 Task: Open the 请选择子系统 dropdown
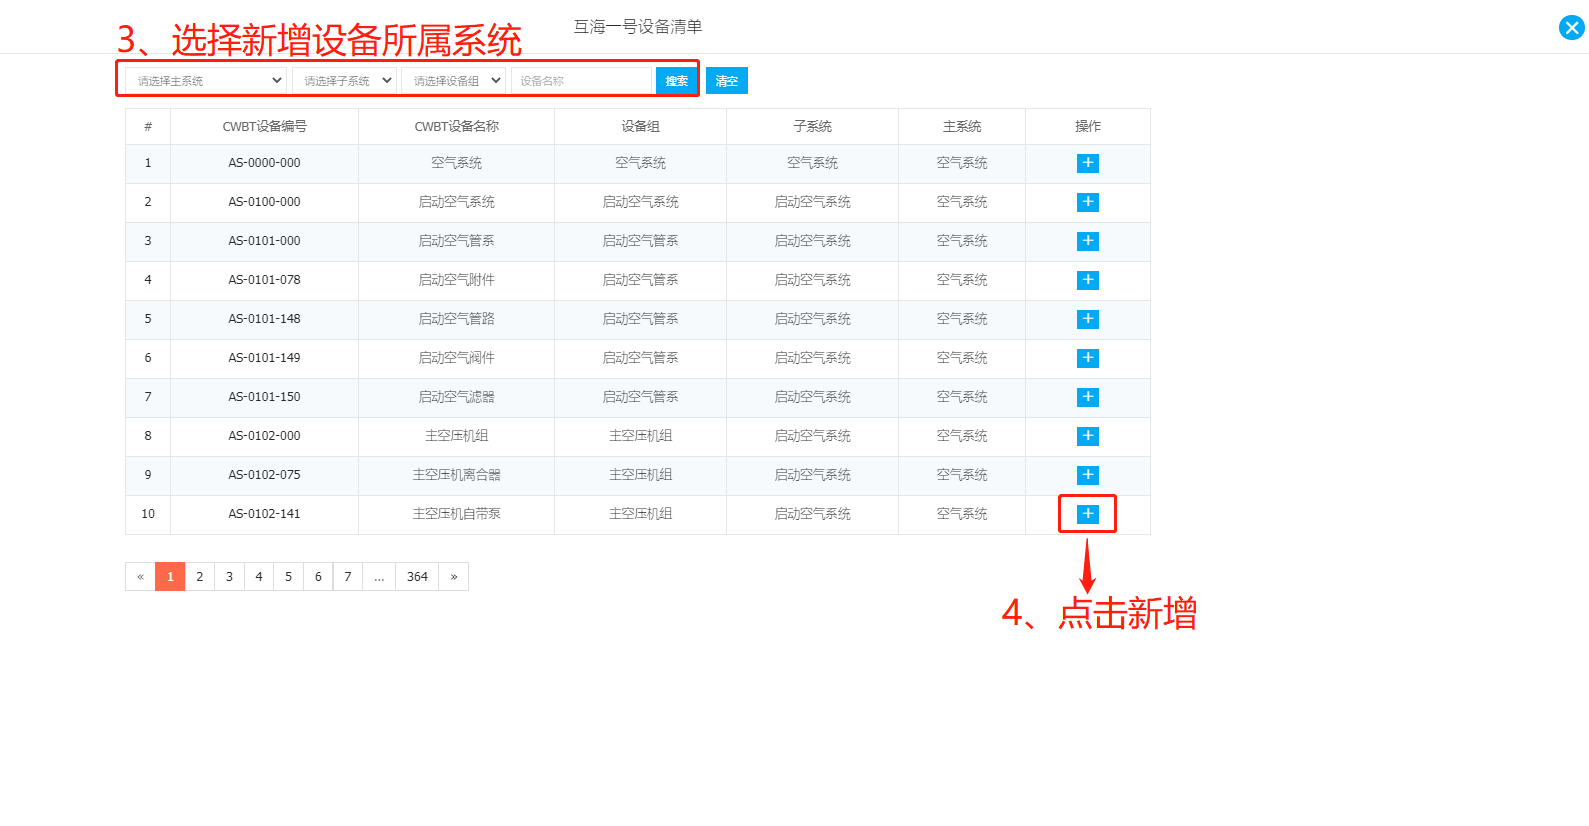(345, 81)
